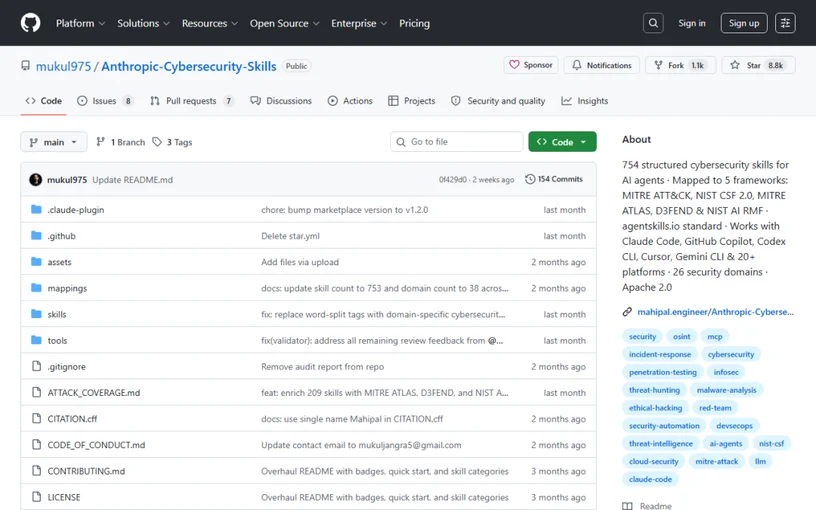The height and width of the screenshot is (510, 816).
Task: Open the 154 Commits history
Action: [554, 179]
